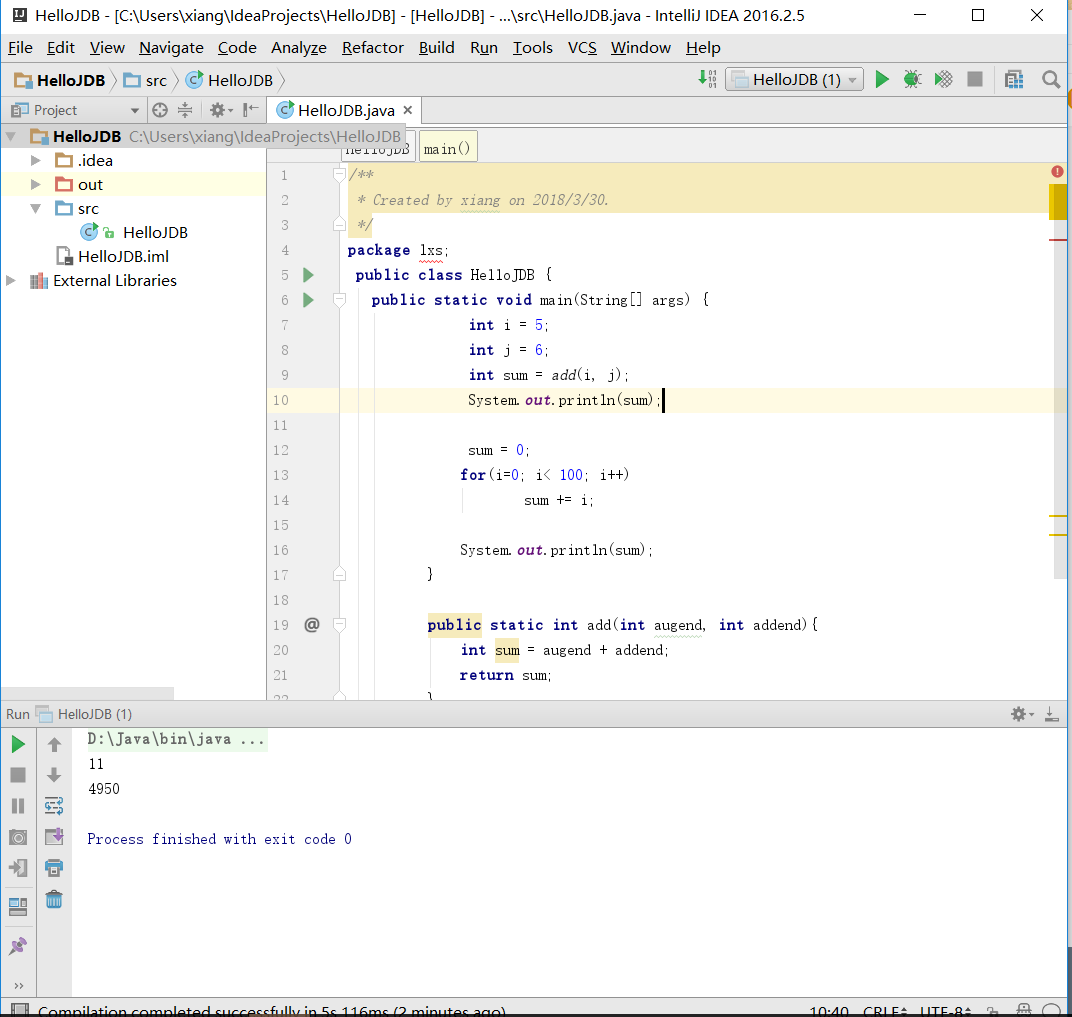Click the @ gutter icon on line 19

click(312, 624)
